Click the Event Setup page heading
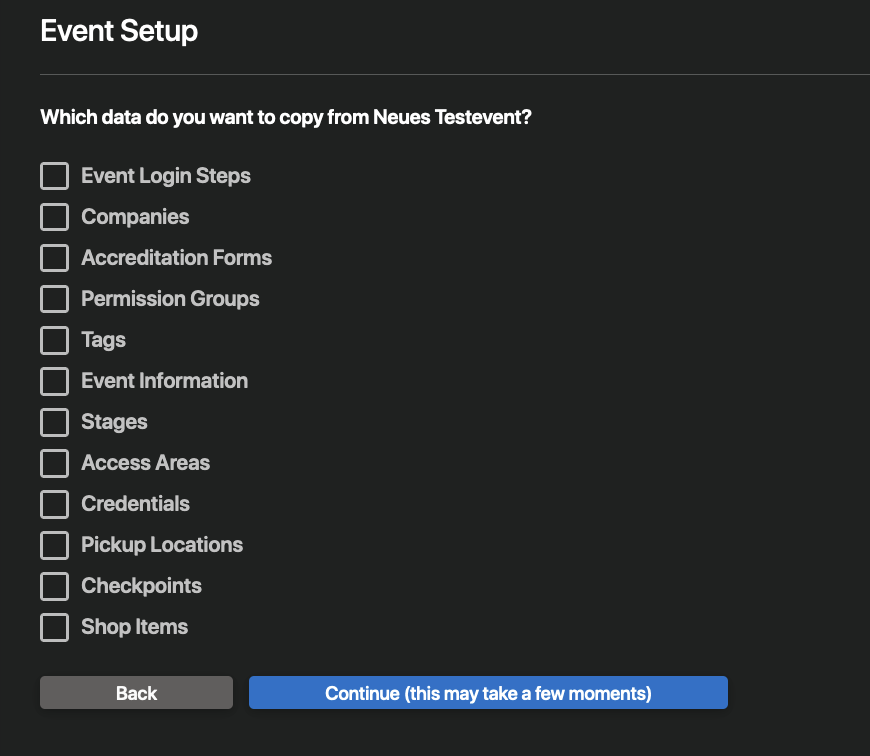Image resolution: width=870 pixels, height=756 pixels. click(x=119, y=31)
